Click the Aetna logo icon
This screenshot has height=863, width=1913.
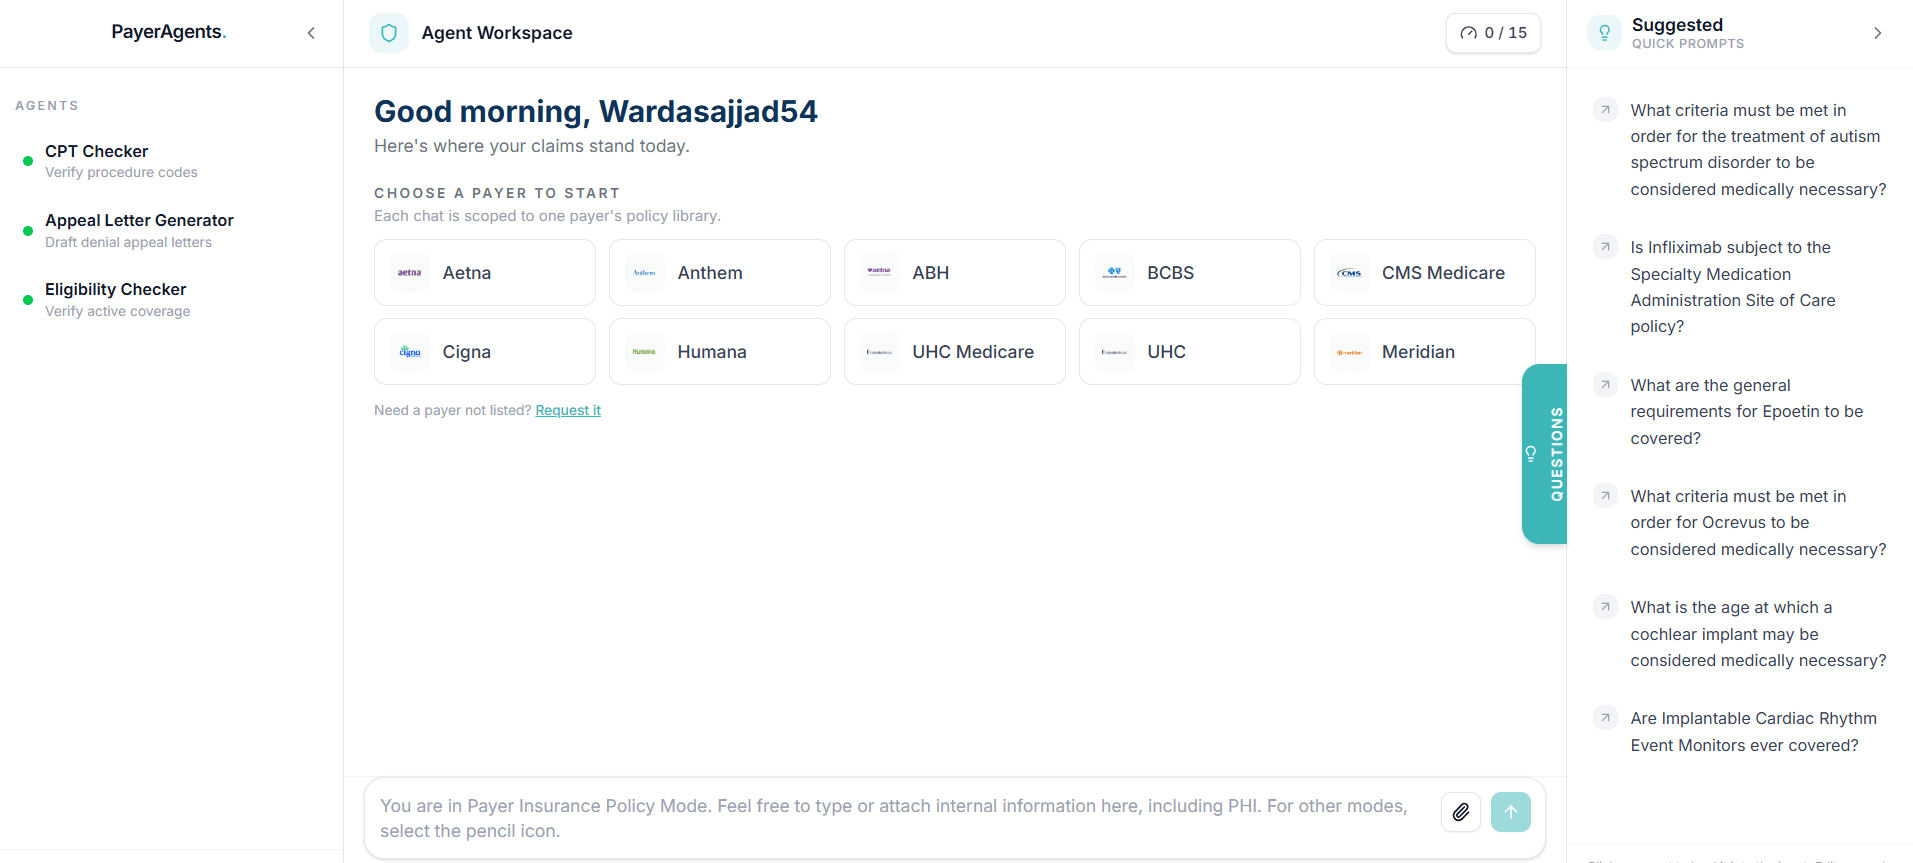pos(410,272)
